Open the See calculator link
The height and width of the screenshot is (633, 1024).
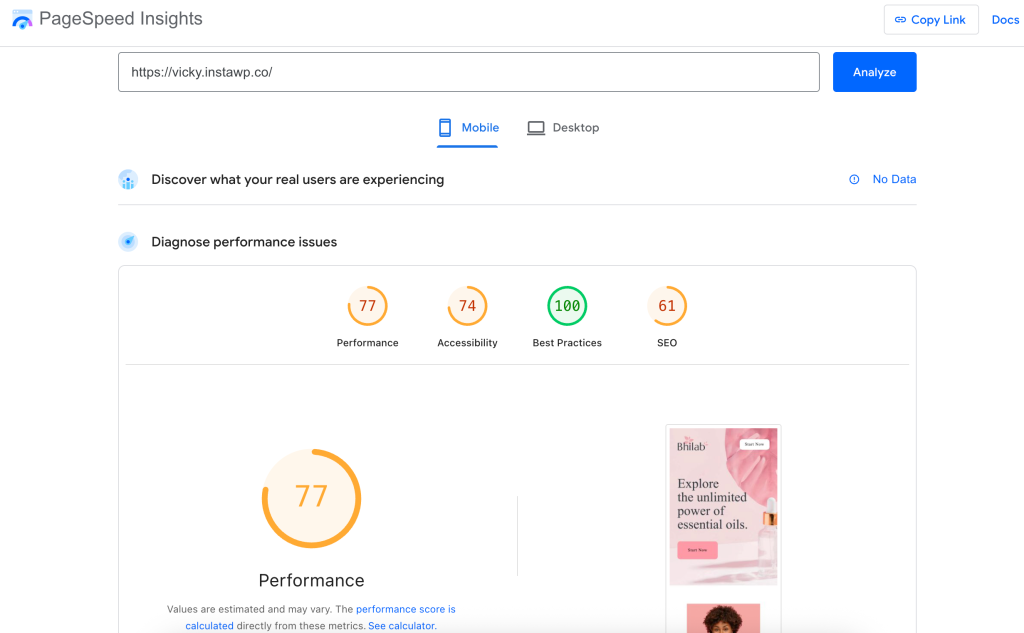(401, 625)
